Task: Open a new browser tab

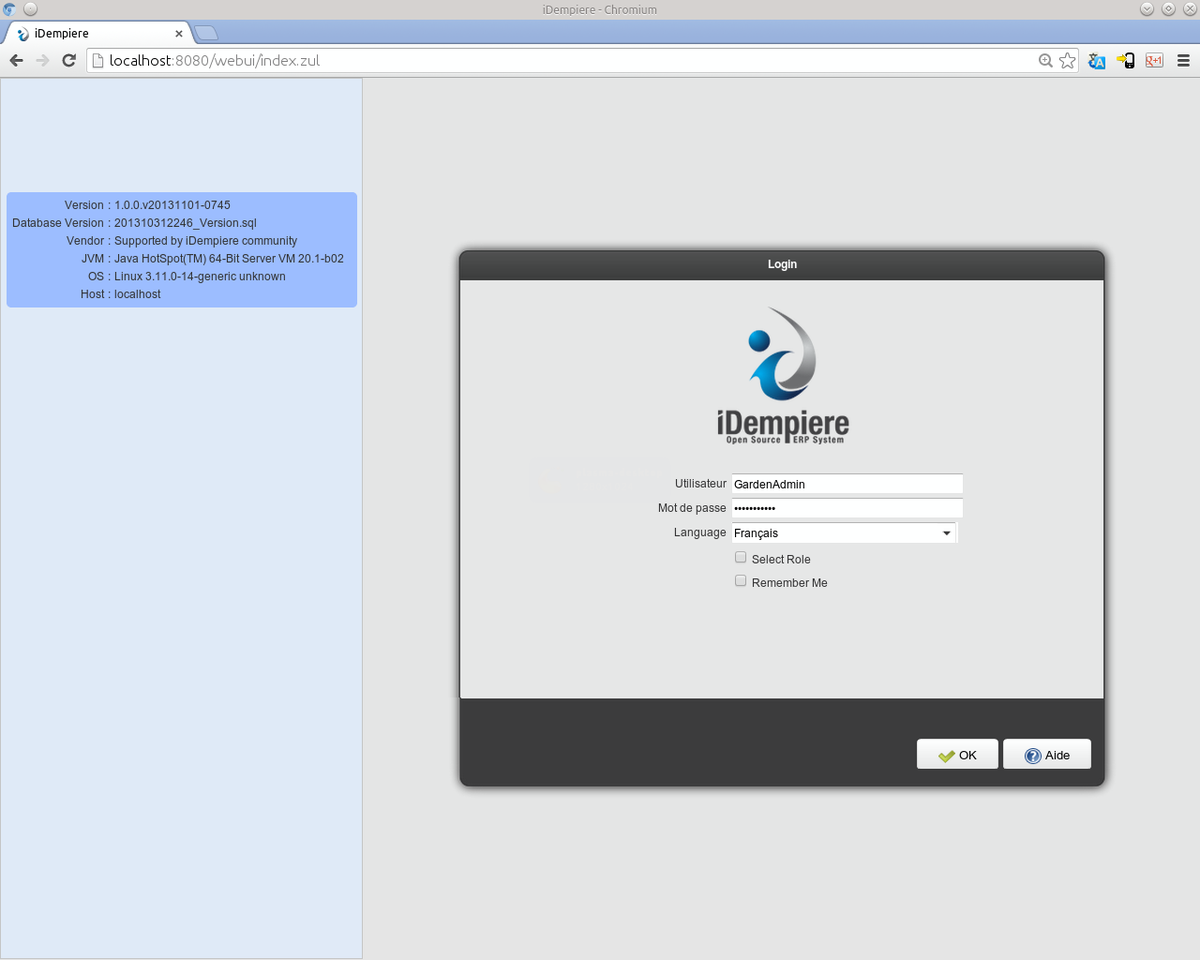Action: [205, 31]
